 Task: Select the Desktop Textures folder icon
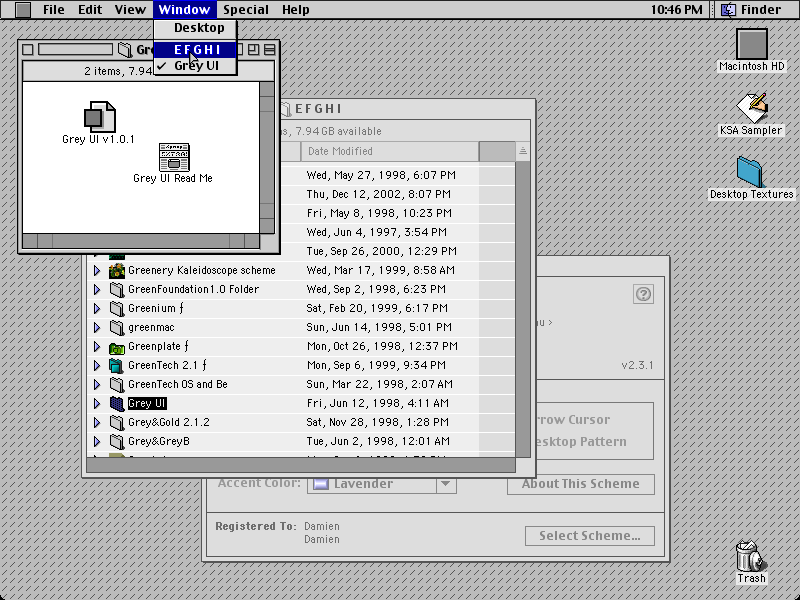(x=749, y=171)
